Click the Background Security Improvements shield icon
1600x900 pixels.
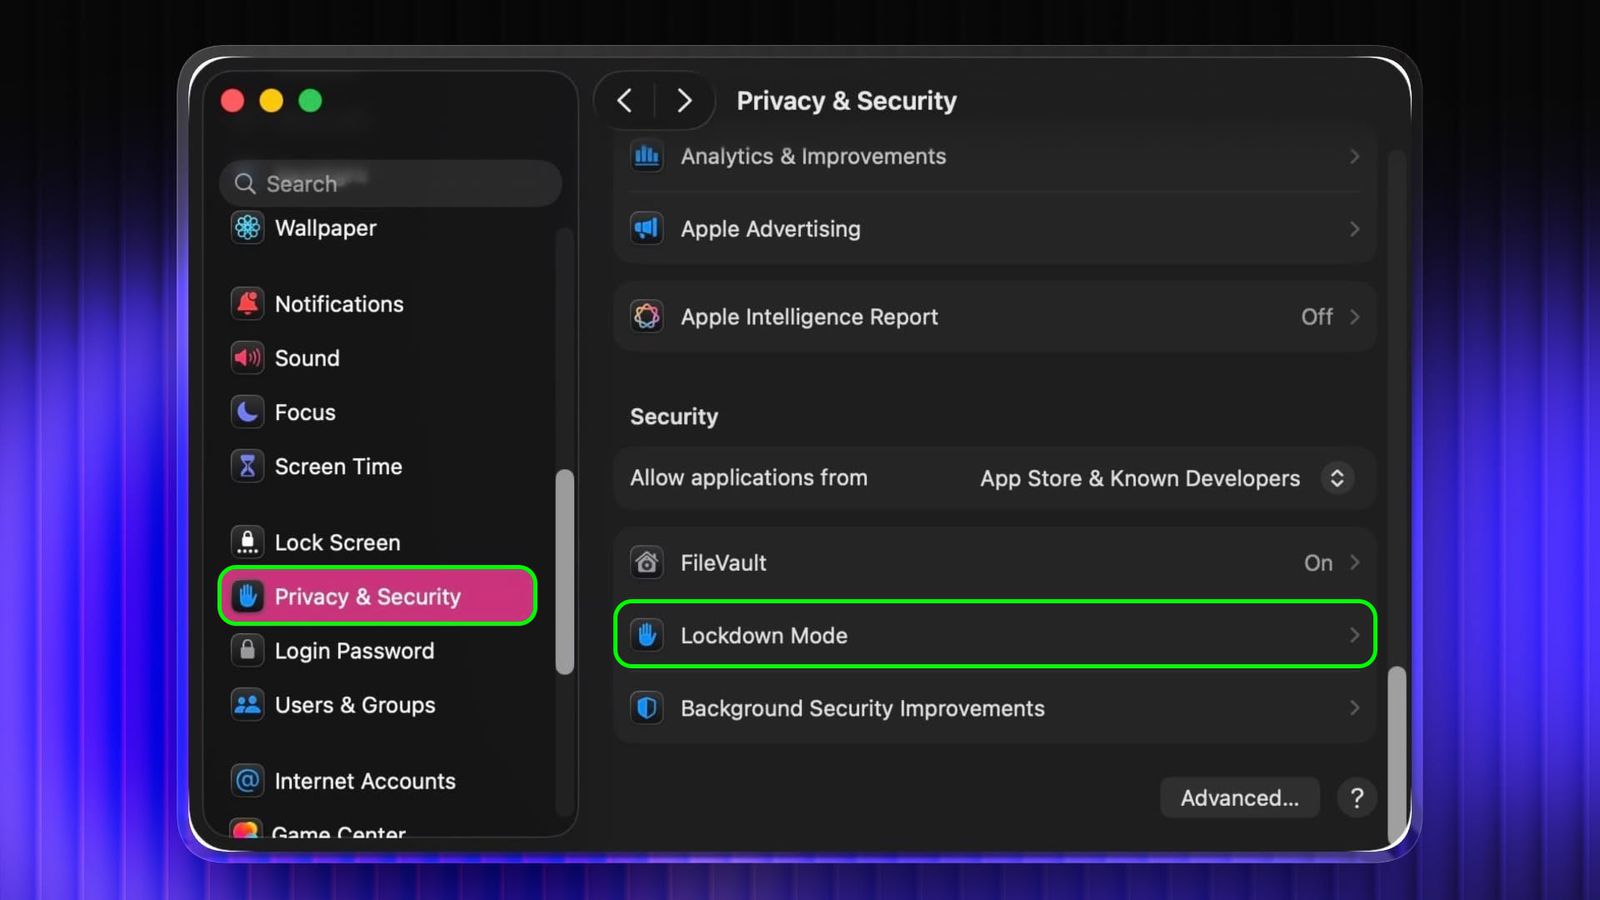coord(647,708)
